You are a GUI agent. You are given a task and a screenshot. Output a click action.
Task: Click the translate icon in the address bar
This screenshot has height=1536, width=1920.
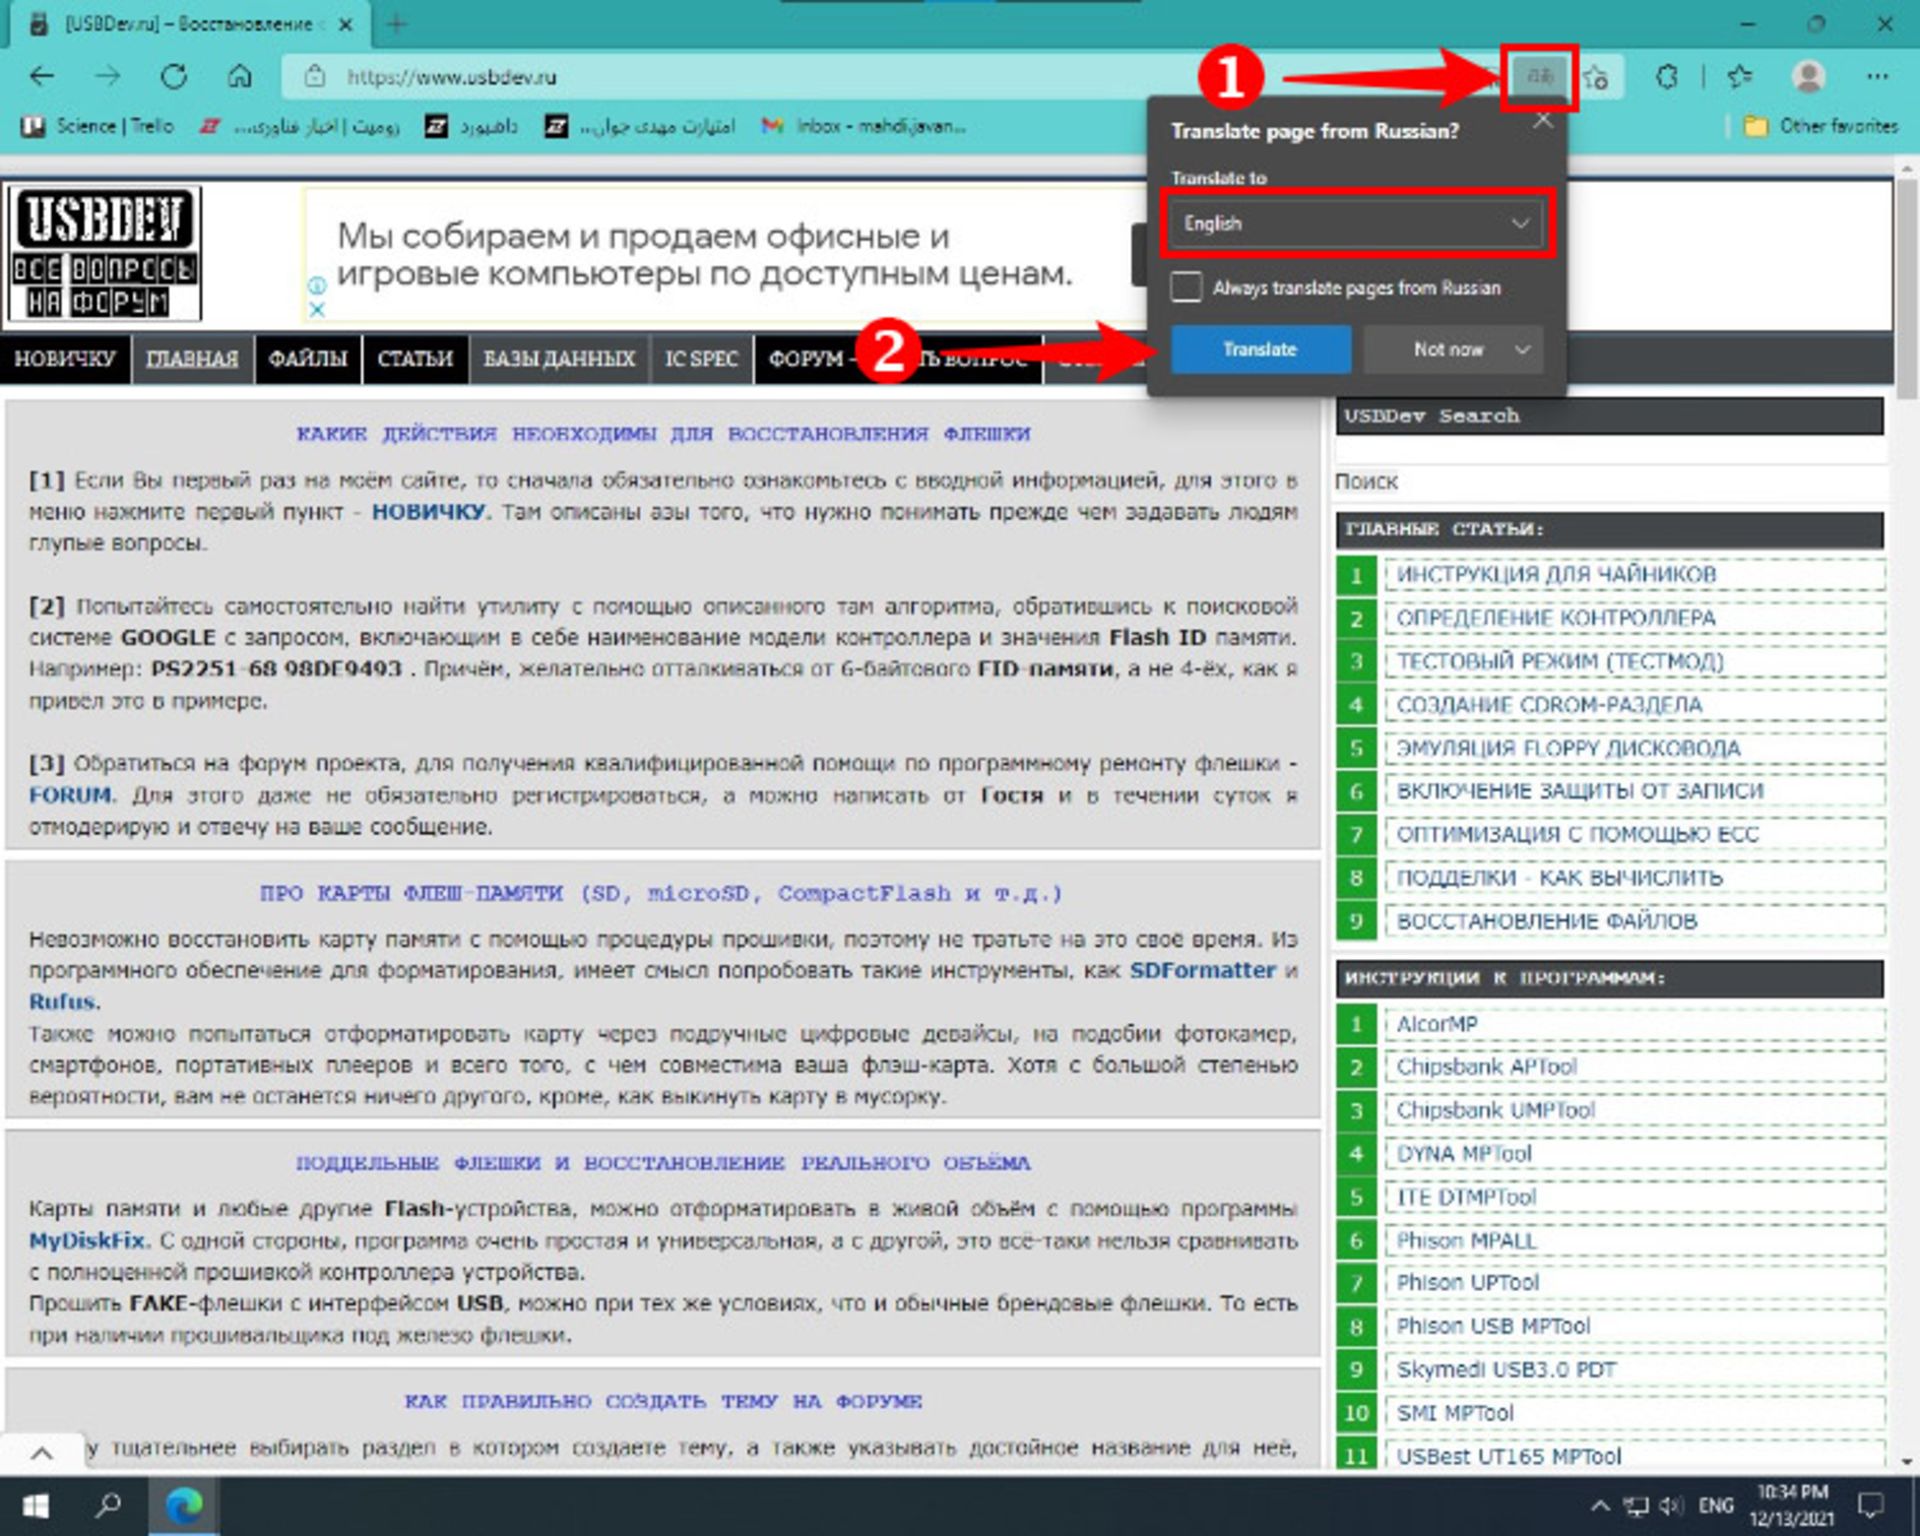[1540, 78]
